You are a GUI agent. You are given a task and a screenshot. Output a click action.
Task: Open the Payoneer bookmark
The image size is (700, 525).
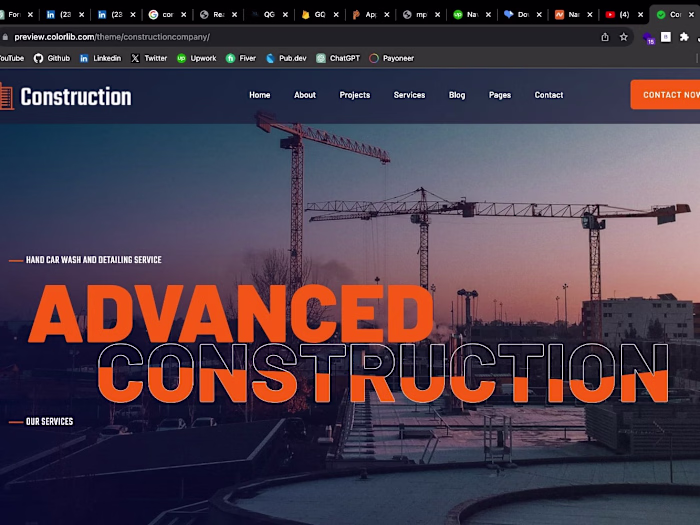(392, 58)
